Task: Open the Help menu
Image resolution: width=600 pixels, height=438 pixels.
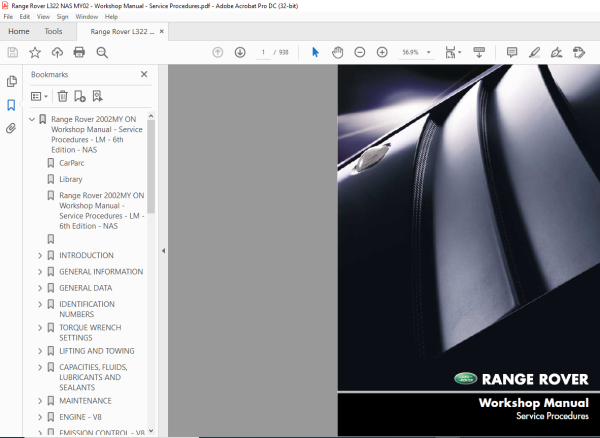Action: [111, 17]
